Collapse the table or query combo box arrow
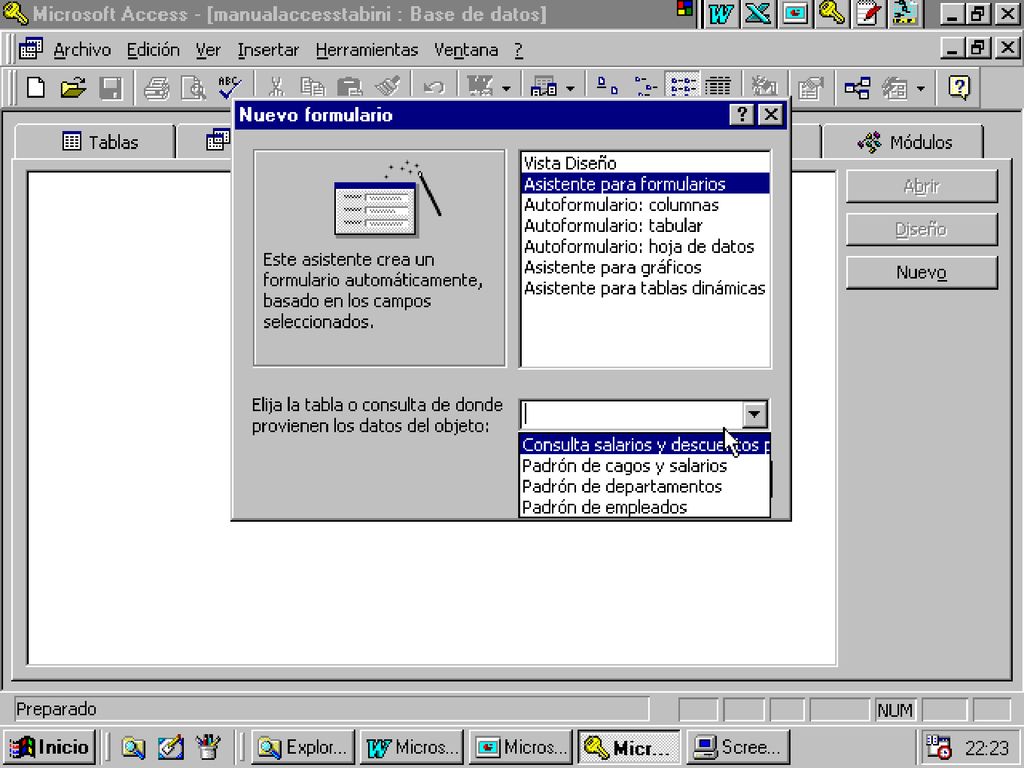Screen dimensions: 1024x768 click(x=754, y=414)
